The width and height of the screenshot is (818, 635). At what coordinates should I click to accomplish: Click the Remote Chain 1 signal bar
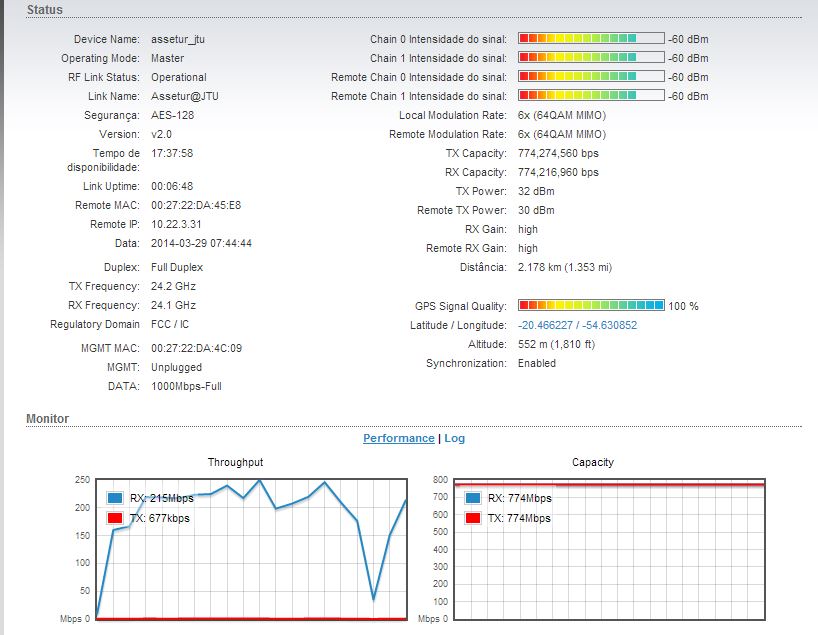(x=591, y=95)
